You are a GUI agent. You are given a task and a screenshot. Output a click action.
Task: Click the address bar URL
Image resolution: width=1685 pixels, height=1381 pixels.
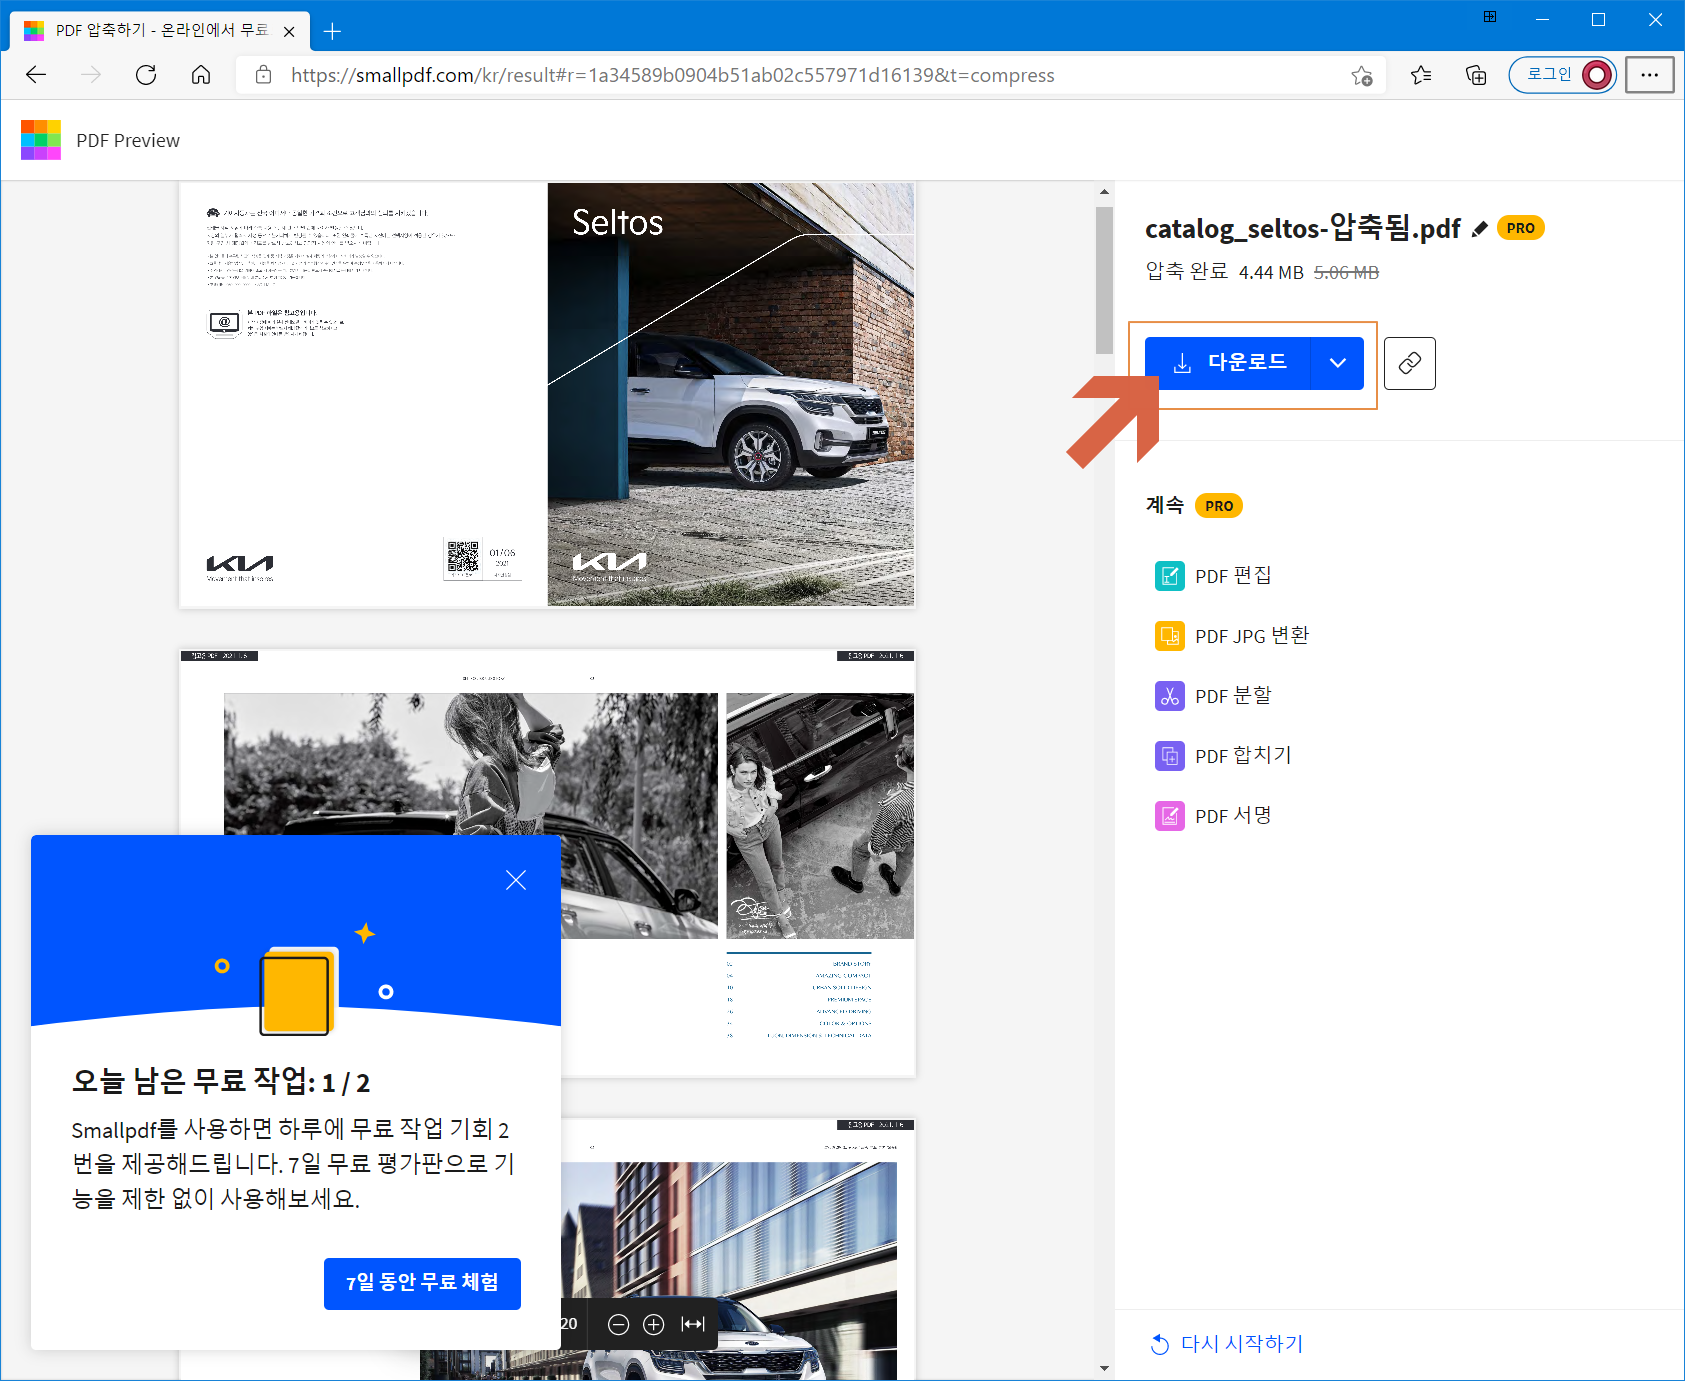click(x=673, y=75)
